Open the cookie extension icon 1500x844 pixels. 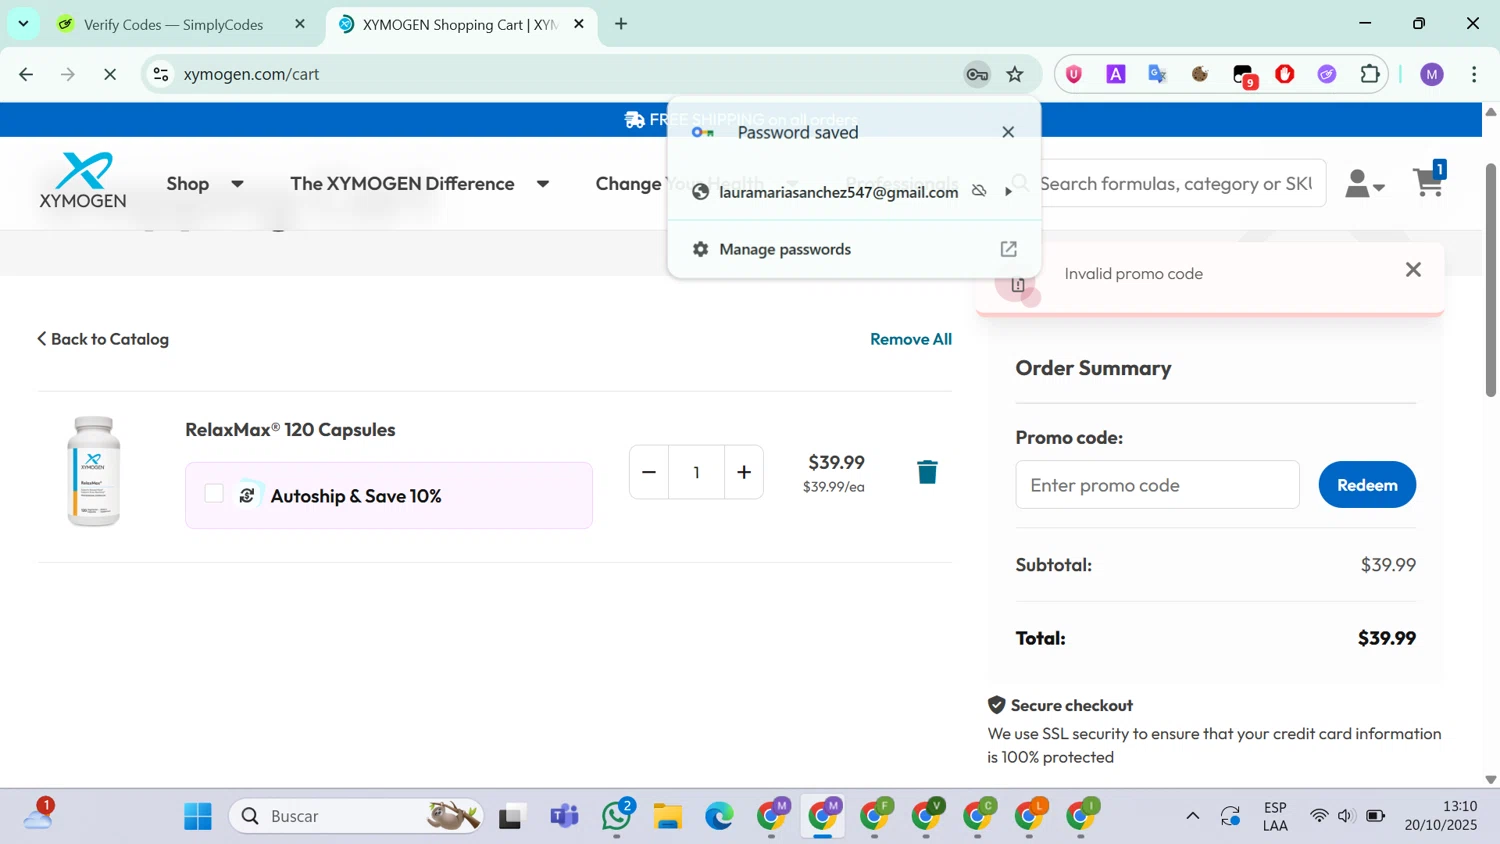[1200, 74]
